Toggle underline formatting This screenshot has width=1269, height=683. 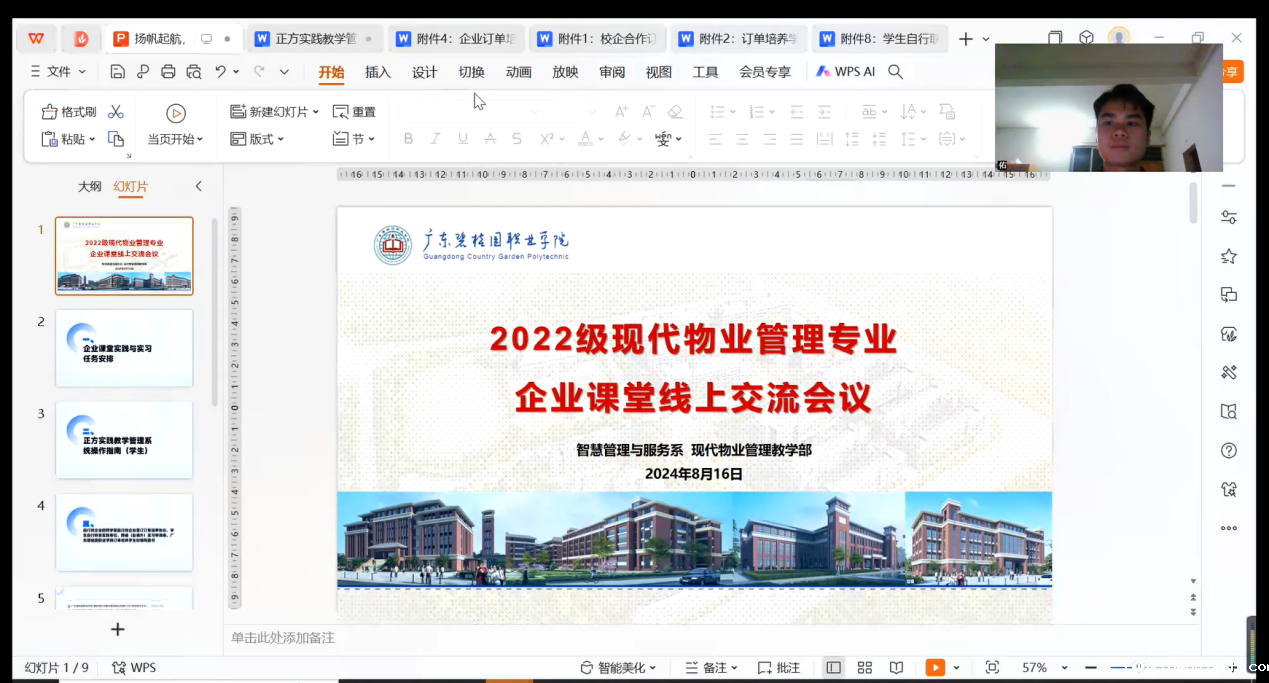461,138
